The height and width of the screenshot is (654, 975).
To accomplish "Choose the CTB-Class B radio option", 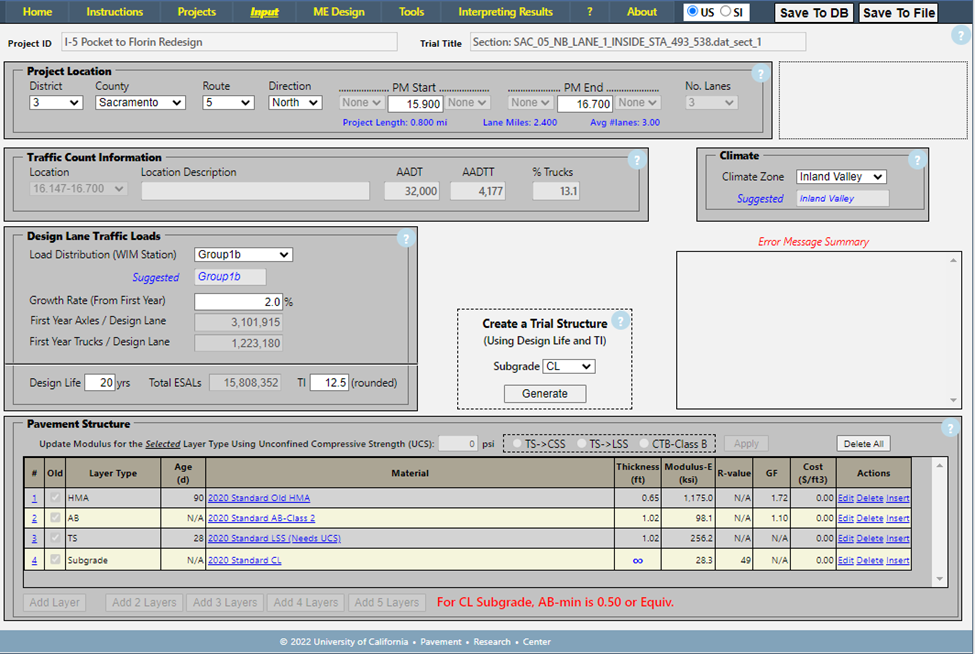I will [643, 443].
